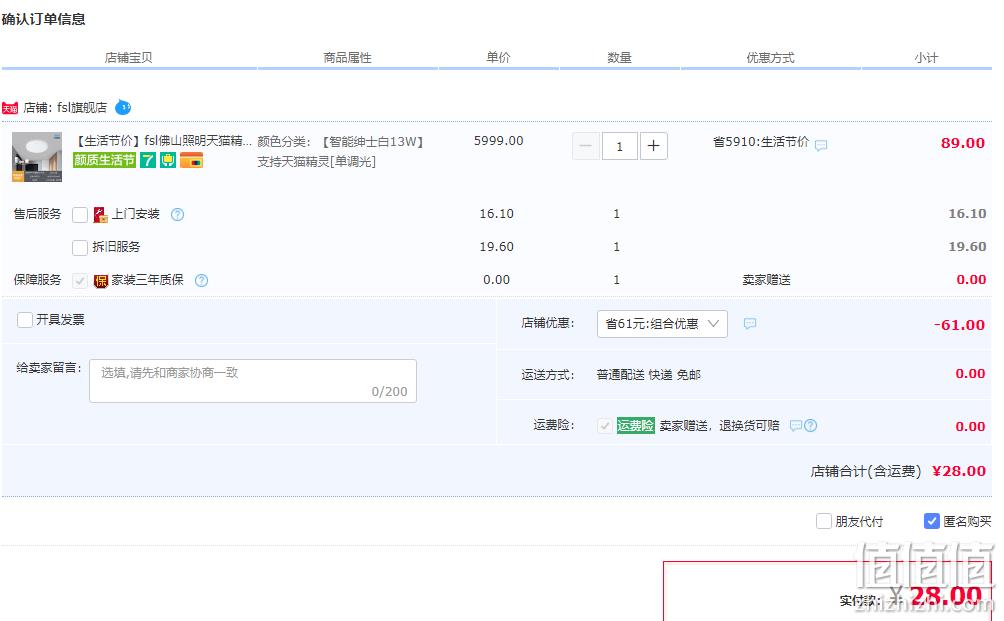The width and height of the screenshot is (1004, 621).
Task: Click the Tmall logo icon beside the shop name
Action: [x=10, y=108]
